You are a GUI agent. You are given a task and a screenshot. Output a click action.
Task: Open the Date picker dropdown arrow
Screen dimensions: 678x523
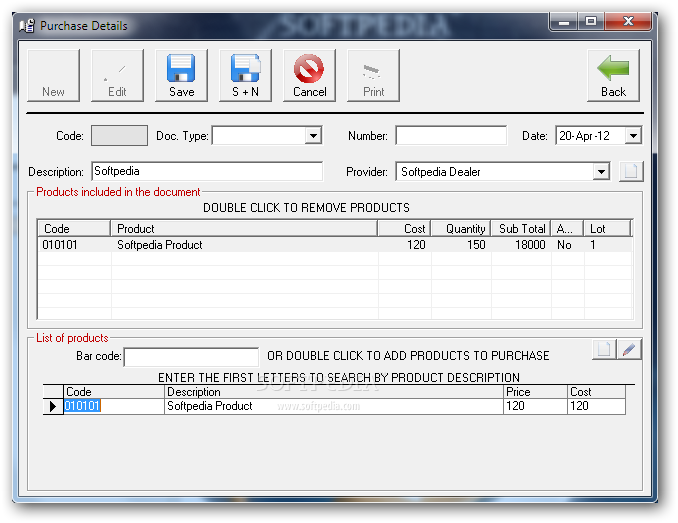pos(633,136)
